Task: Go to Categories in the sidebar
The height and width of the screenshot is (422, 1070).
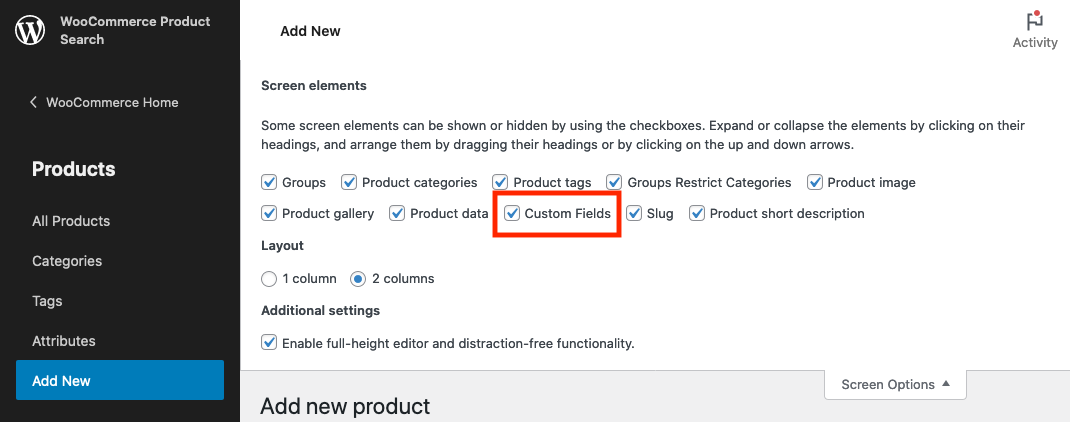Action: (x=67, y=261)
